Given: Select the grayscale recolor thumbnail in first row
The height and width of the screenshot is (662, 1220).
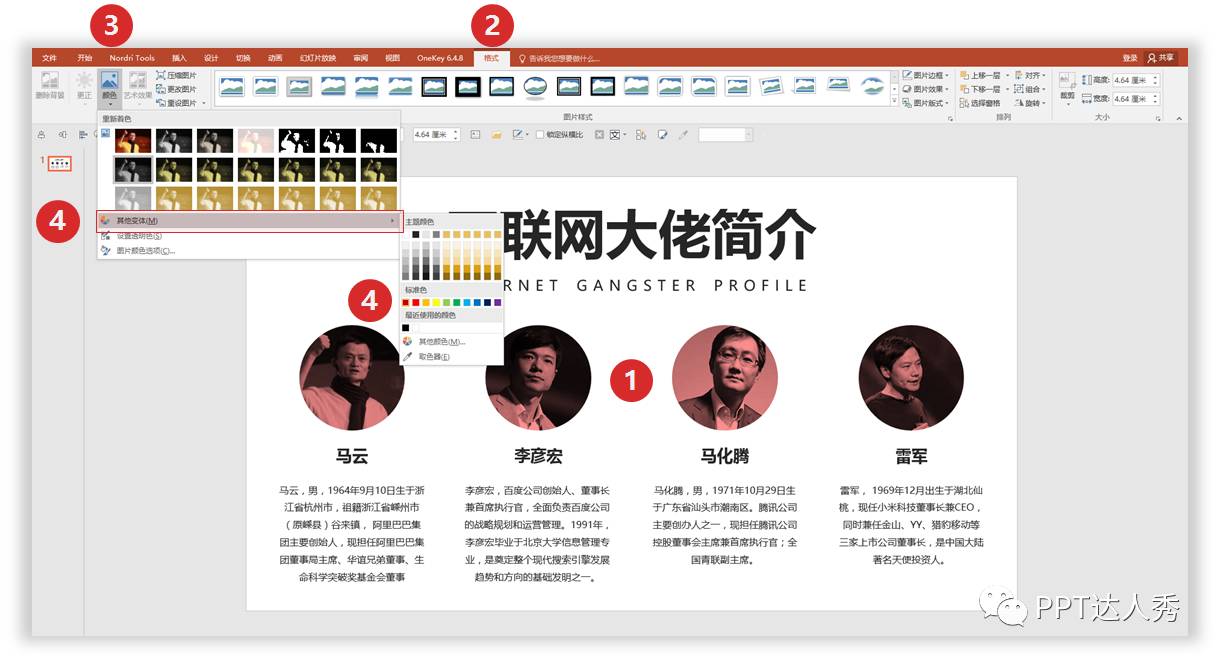Looking at the screenshot, I should pyautogui.click(x=174, y=141).
